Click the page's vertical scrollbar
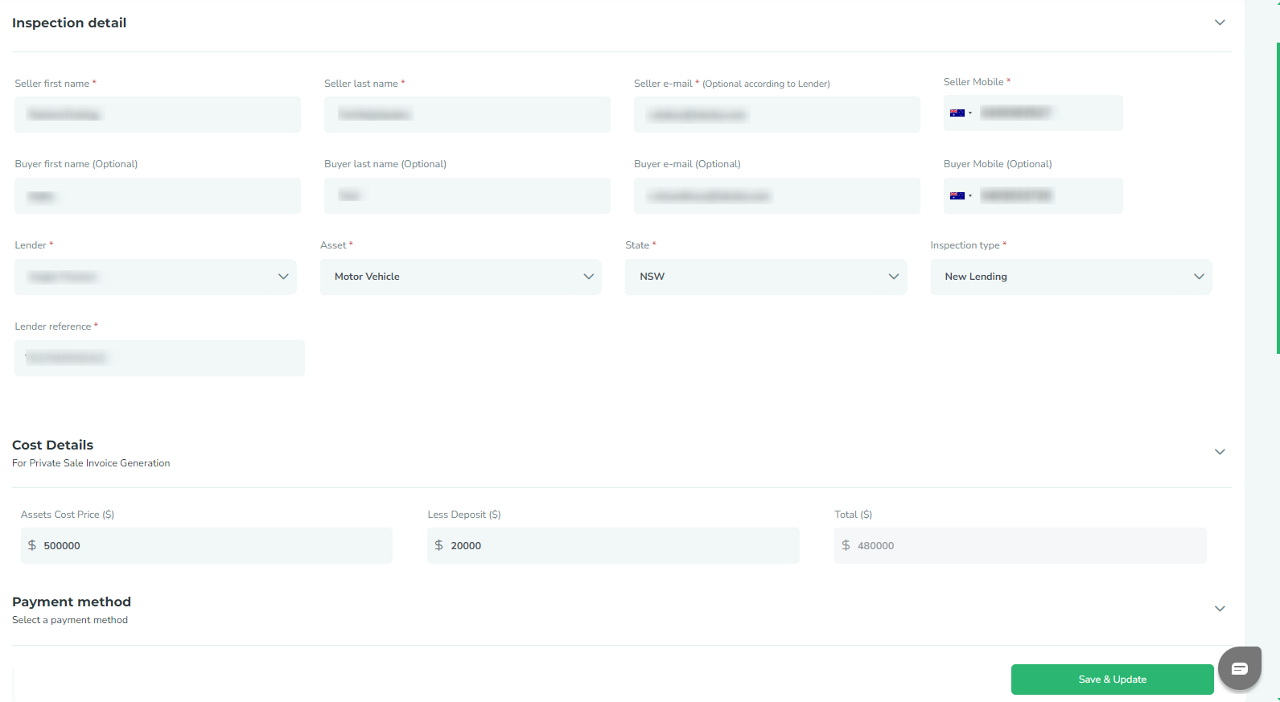 click(1277, 200)
